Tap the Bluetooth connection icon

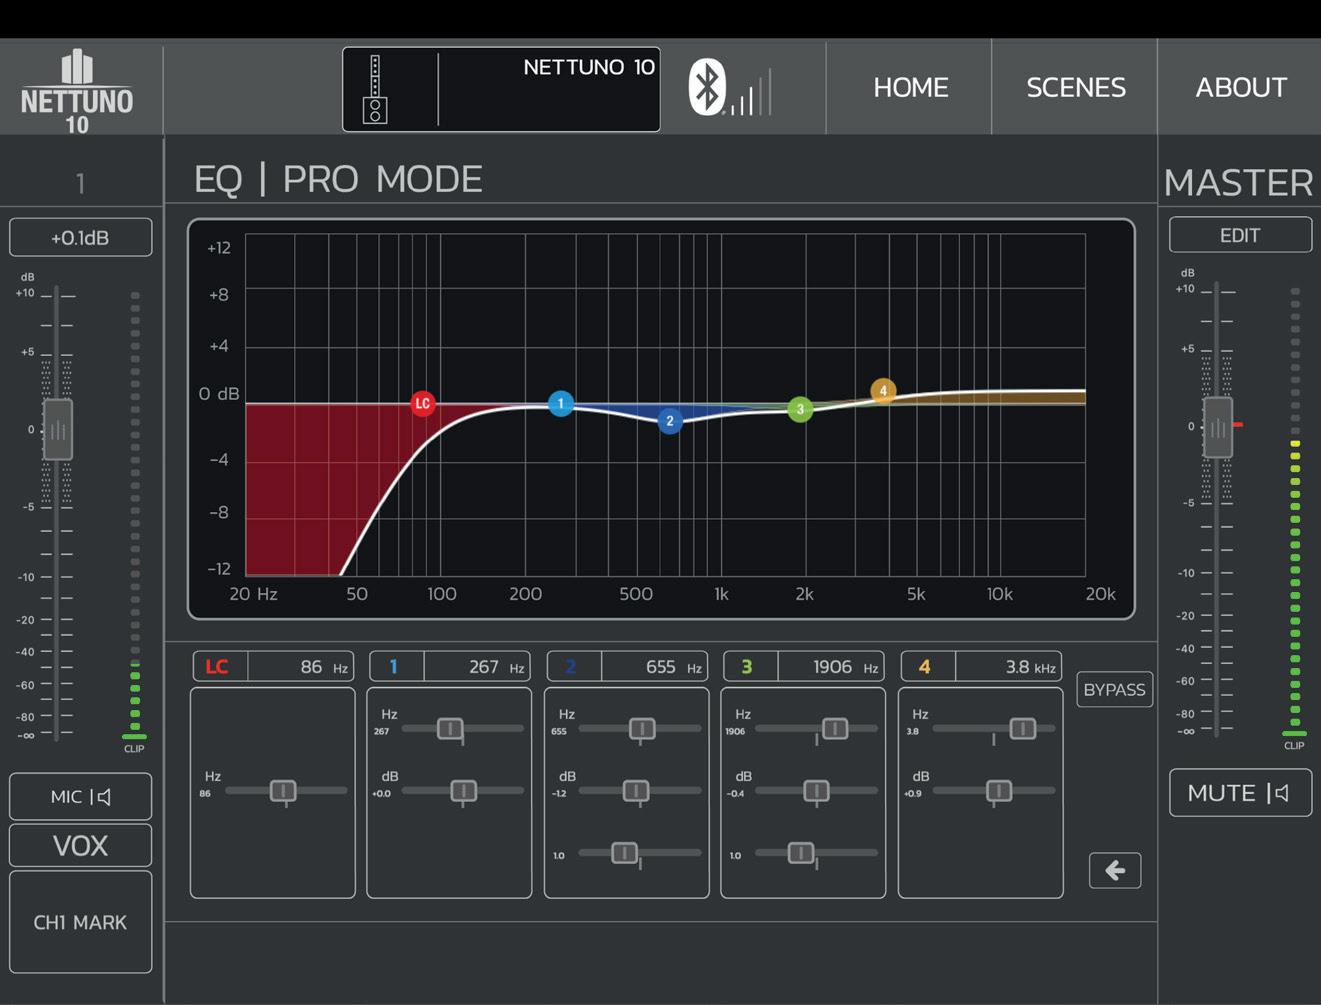707,87
